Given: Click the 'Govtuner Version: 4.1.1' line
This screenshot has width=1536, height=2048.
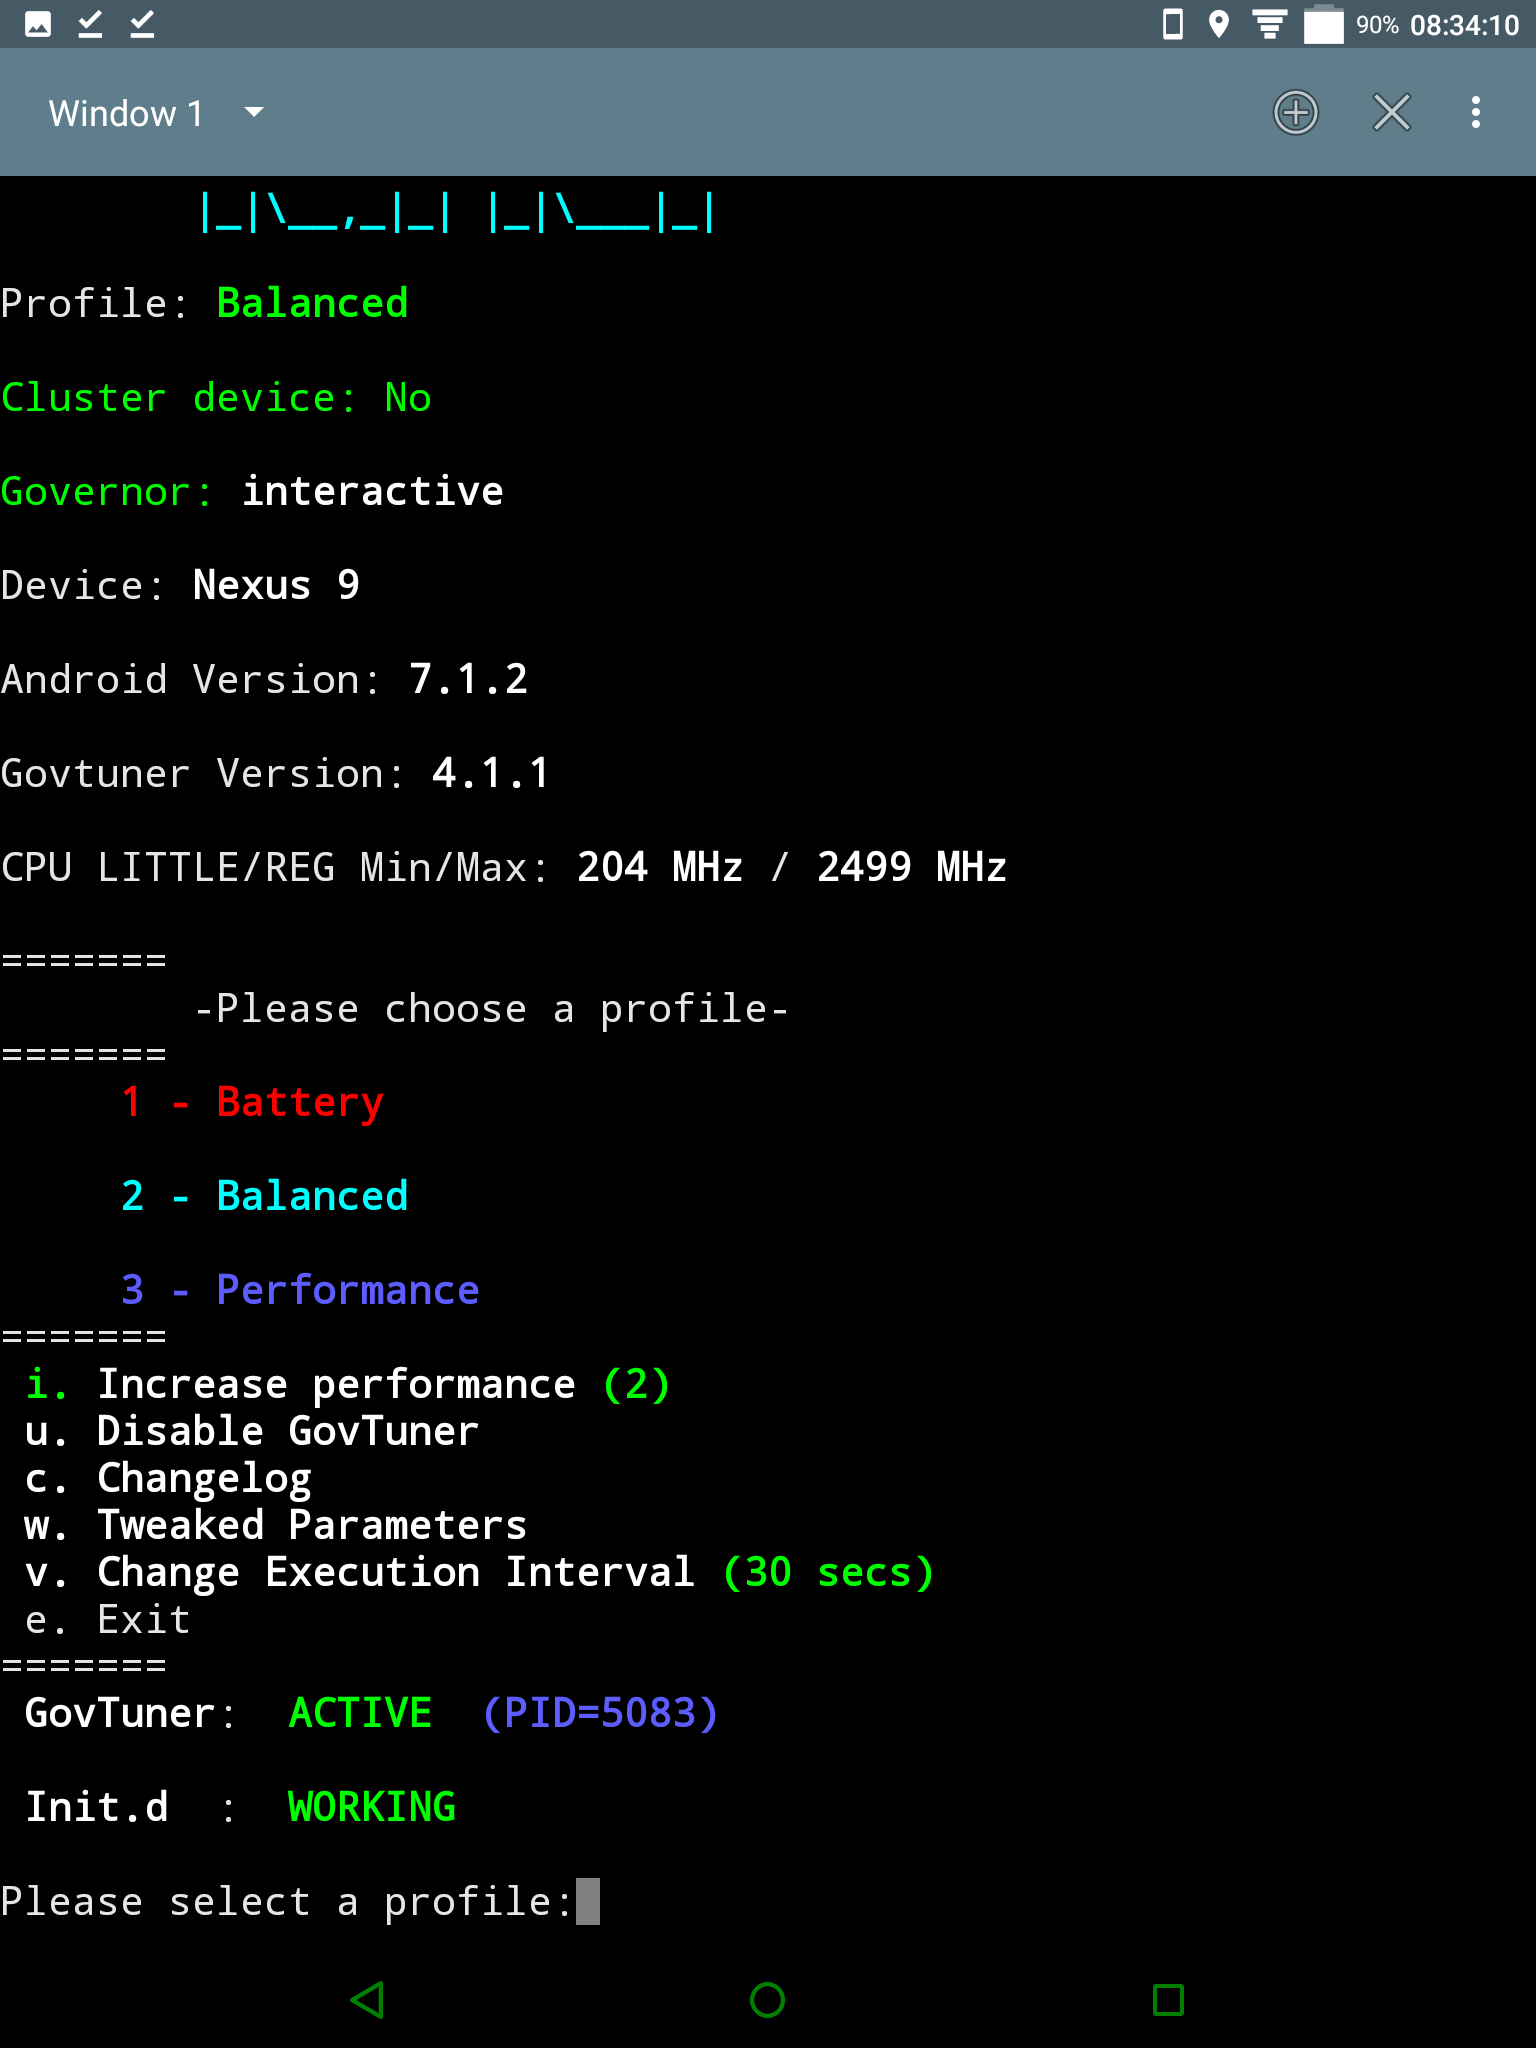Looking at the screenshot, I should (x=275, y=773).
